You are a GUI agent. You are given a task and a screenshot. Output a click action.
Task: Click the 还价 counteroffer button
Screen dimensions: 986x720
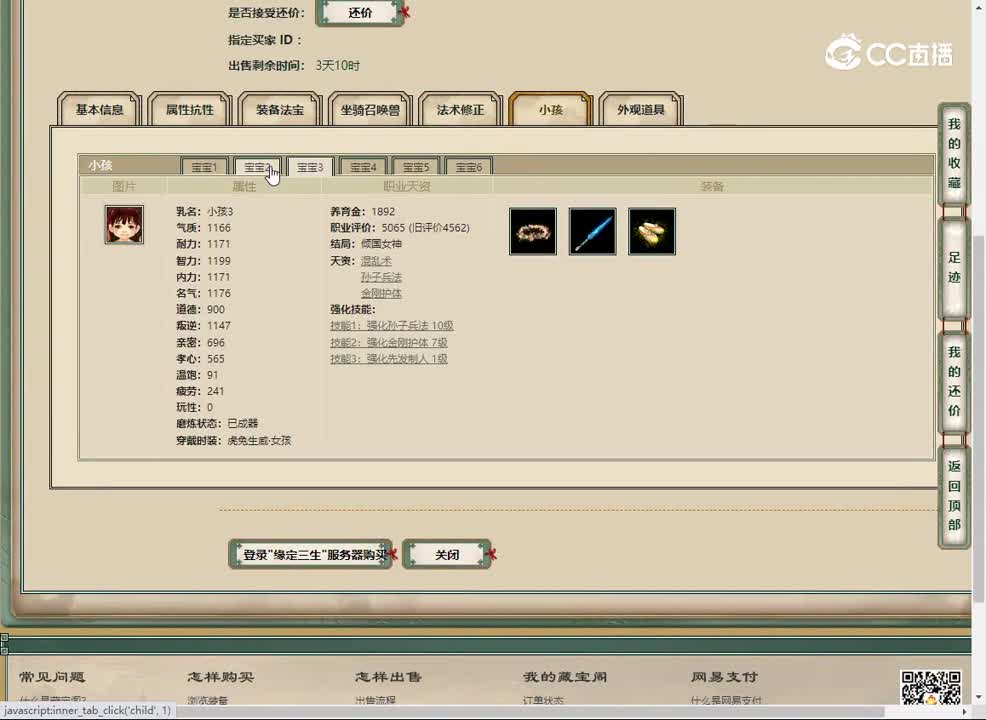360,13
